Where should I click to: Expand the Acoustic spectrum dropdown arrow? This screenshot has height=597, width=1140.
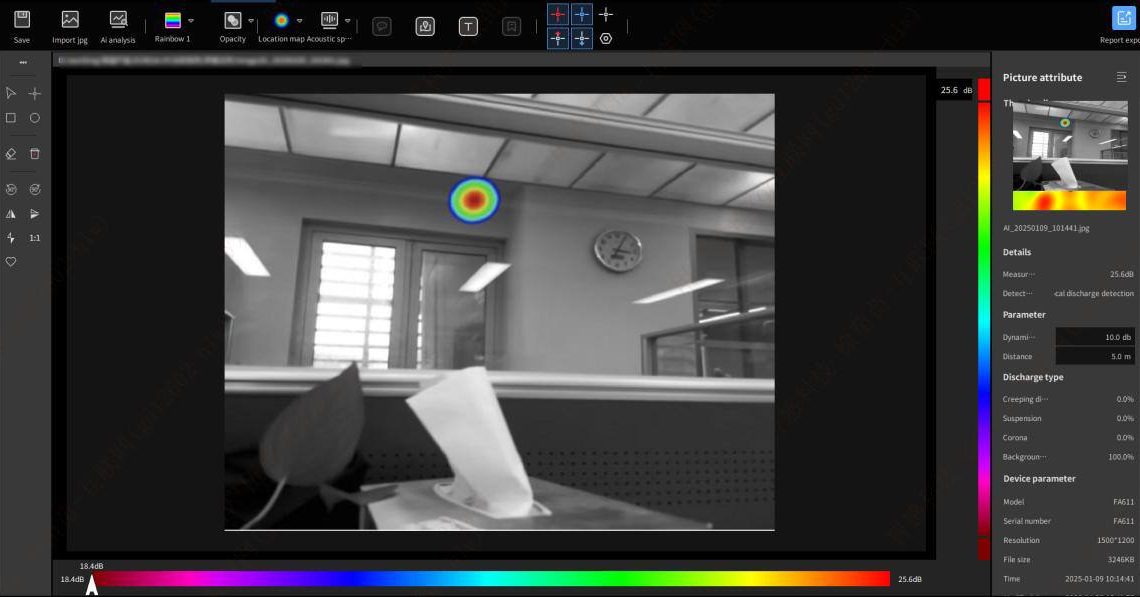348,21
